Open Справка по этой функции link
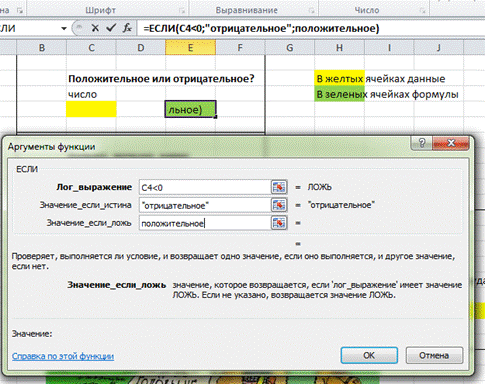The image size is (485, 384). point(63,356)
